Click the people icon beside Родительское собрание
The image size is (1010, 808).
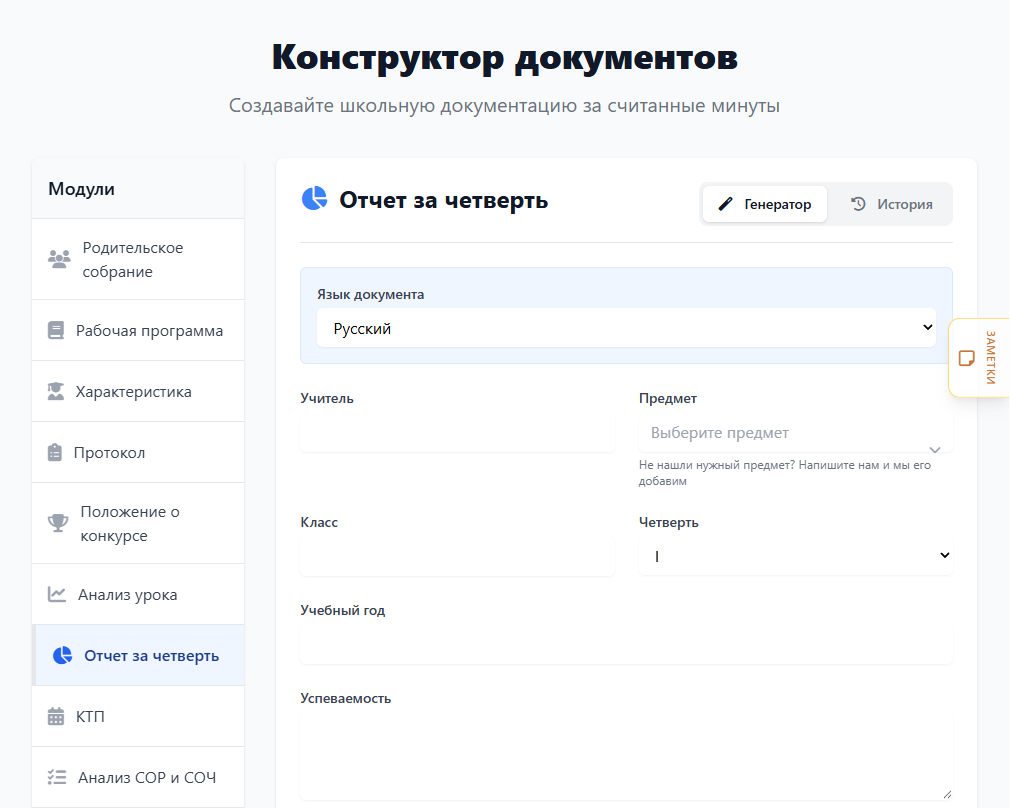coord(59,259)
